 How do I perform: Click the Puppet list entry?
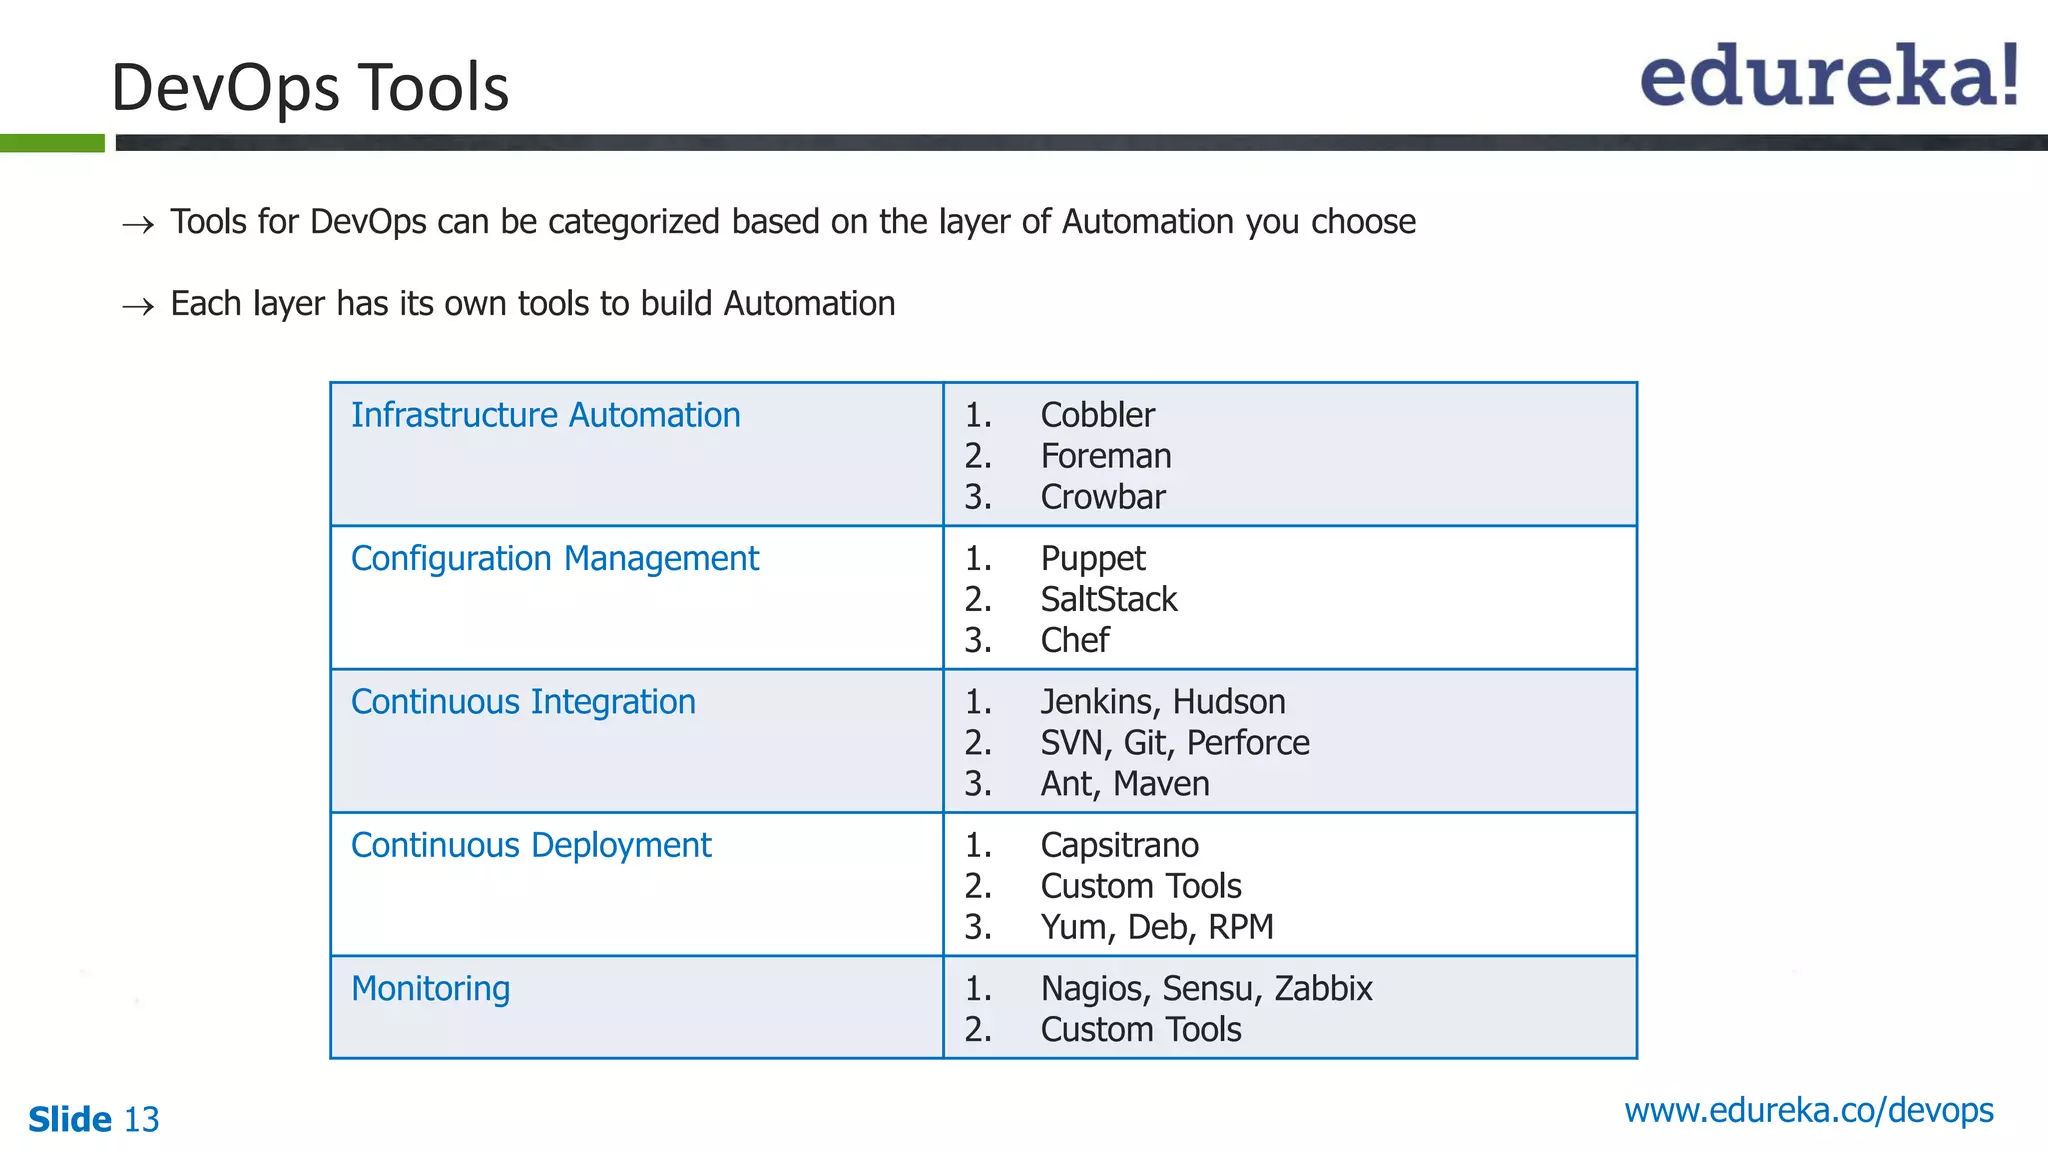coord(1093,559)
